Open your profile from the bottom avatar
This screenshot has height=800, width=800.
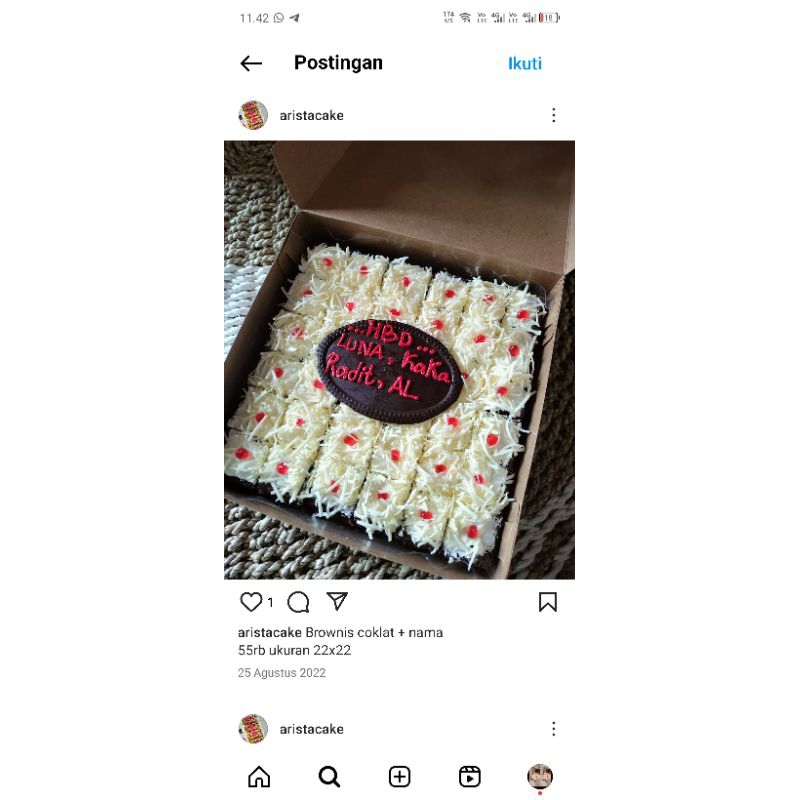click(x=540, y=777)
